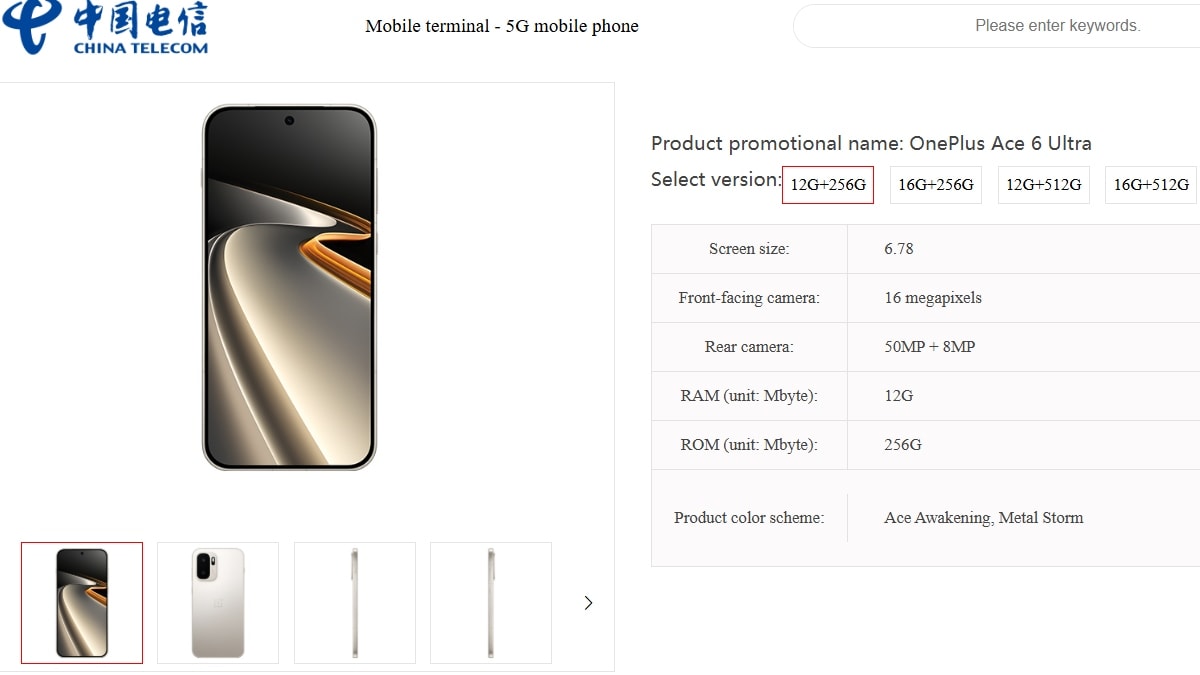
Task: Click the OnePlus Ace 6 Ultra product name
Action: pyautogui.click(x=1000, y=143)
